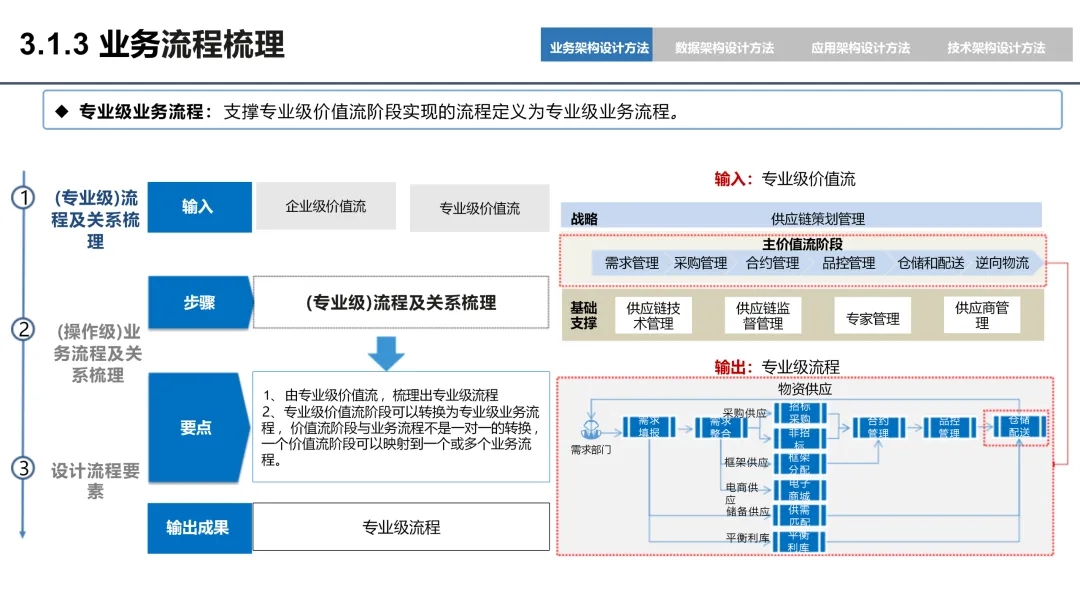Screen dimensions: 1080x608
Task: Click the blue 要点 arrow block
Action: pos(198,428)
